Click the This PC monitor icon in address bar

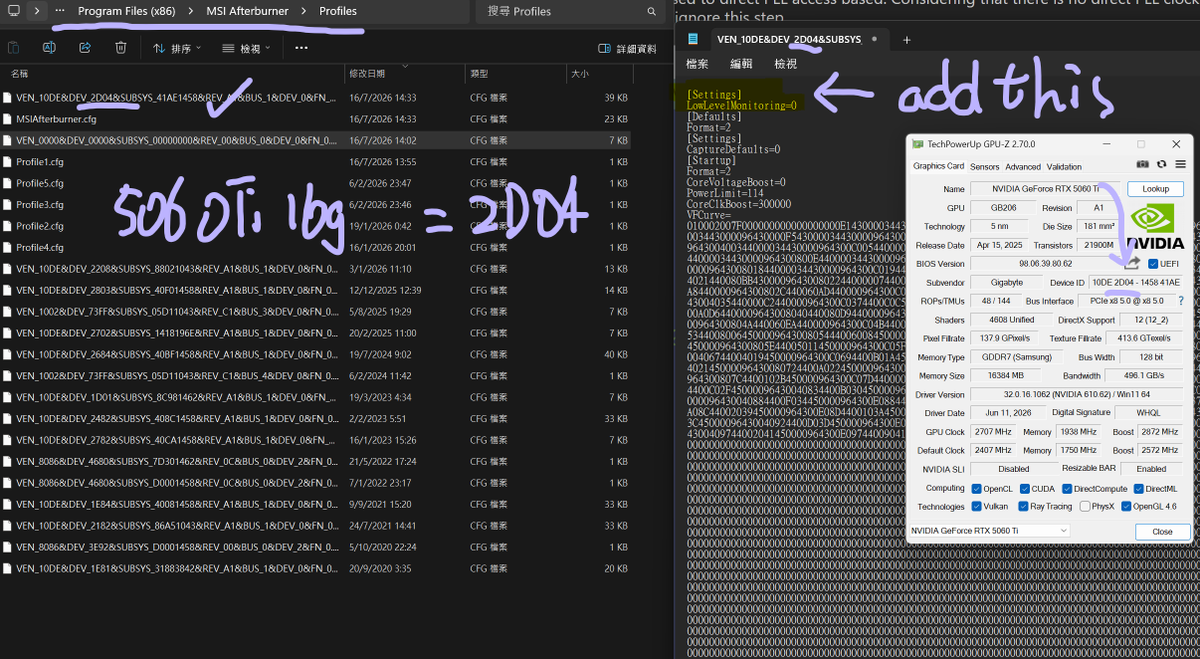pos(13,11)
